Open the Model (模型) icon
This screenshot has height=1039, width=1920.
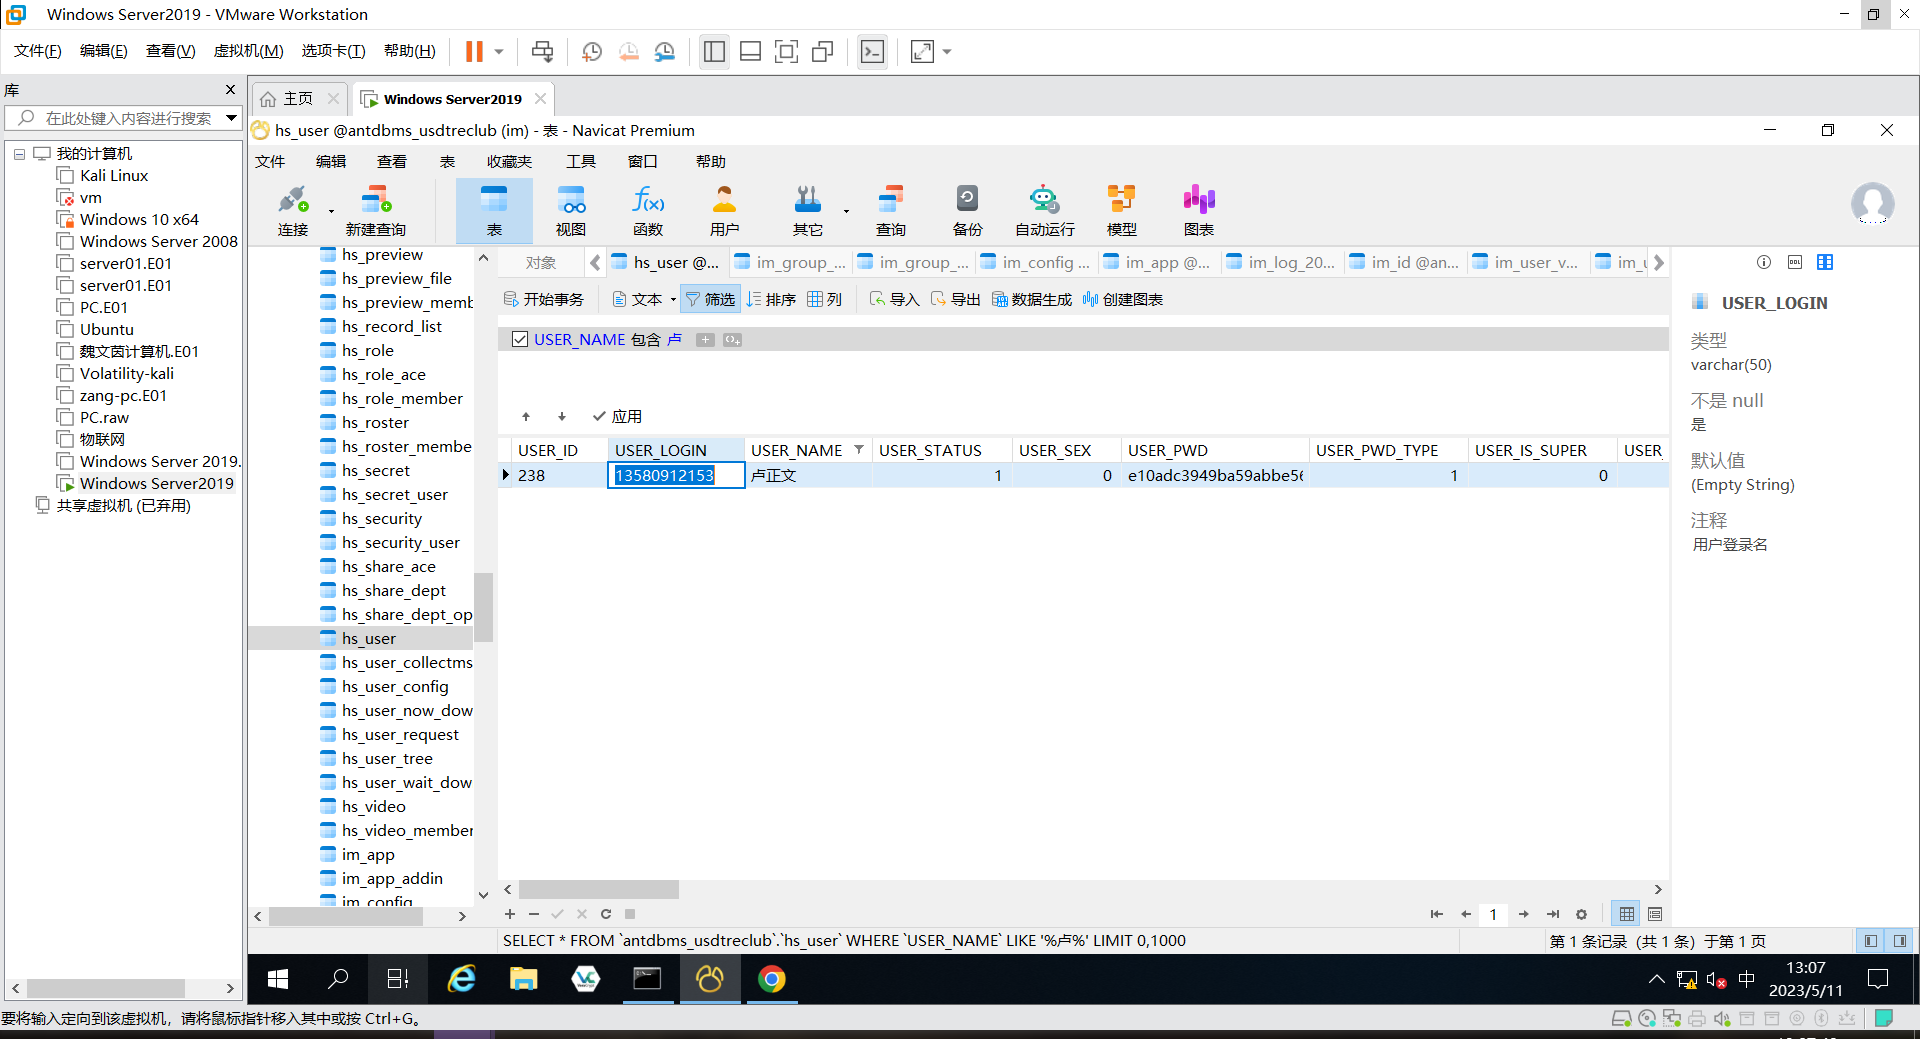coord(1122,210)
